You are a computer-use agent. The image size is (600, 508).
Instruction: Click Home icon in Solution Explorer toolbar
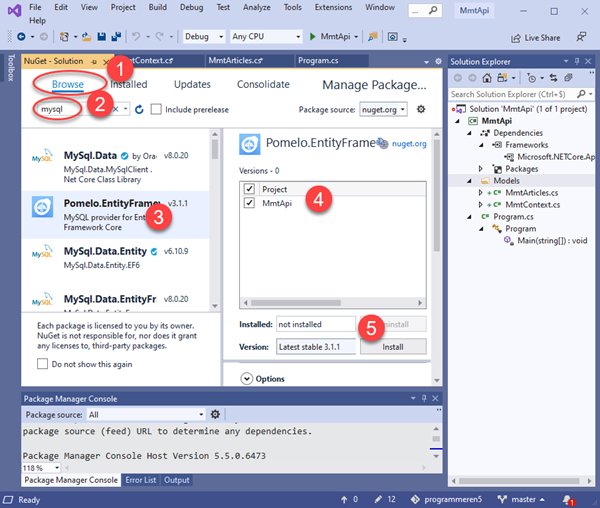click(x=487, y=78)
